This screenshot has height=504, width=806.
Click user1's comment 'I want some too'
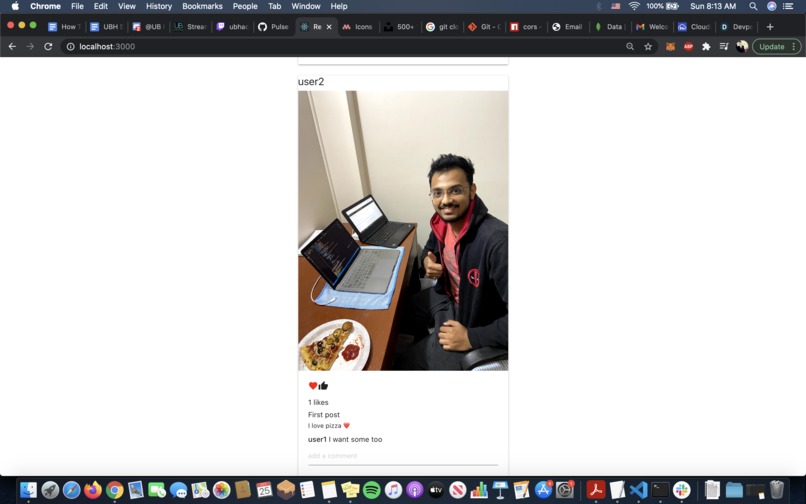pos(345,439)
